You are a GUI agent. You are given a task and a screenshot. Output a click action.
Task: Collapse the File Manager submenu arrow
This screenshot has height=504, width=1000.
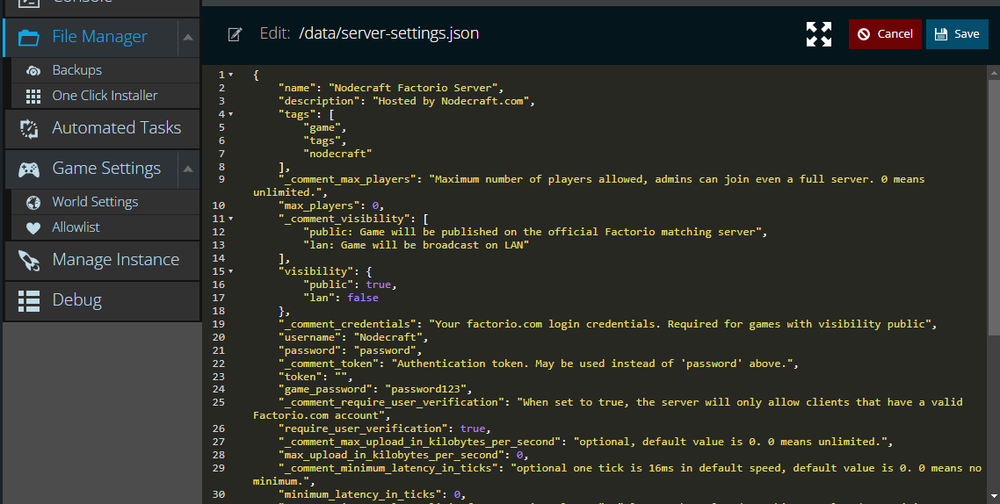click(187, 37)
